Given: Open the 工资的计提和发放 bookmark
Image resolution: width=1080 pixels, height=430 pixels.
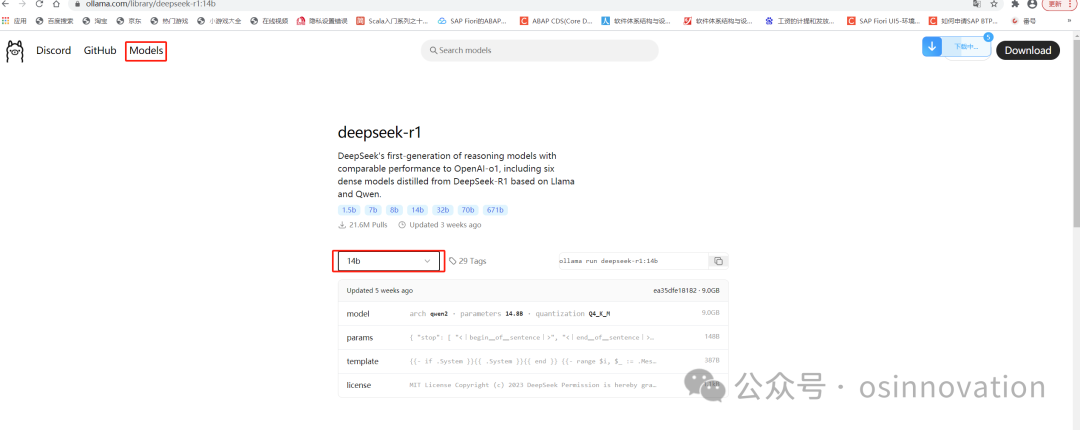Looking at the screenshot, I should [x=800, y=21].
